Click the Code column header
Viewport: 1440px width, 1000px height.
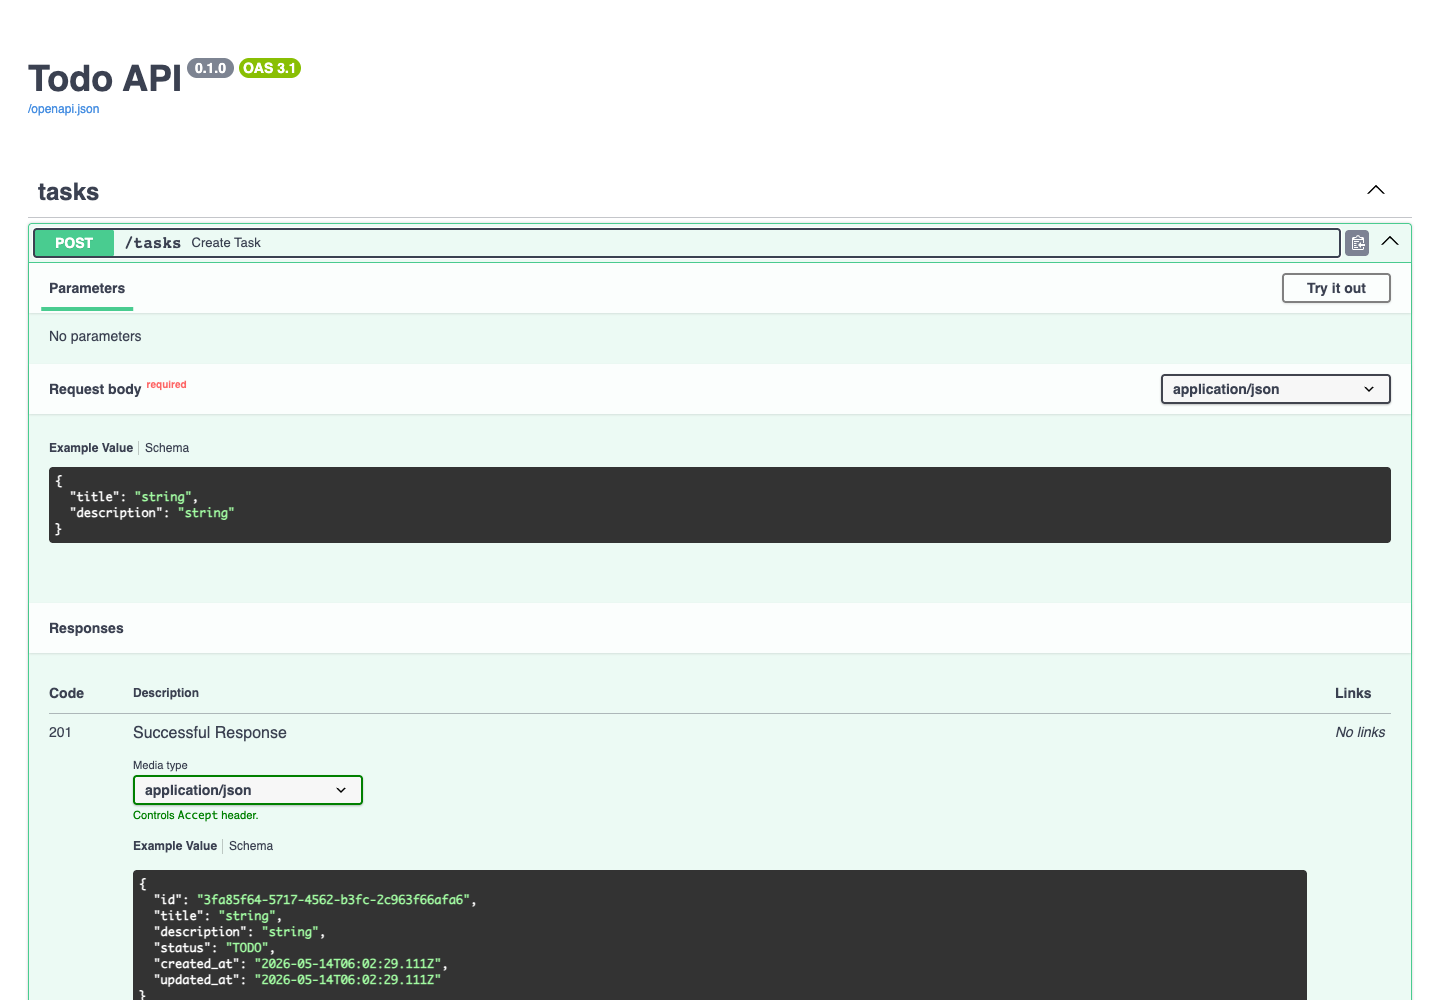pyautogui.click(x=66, y=693)
